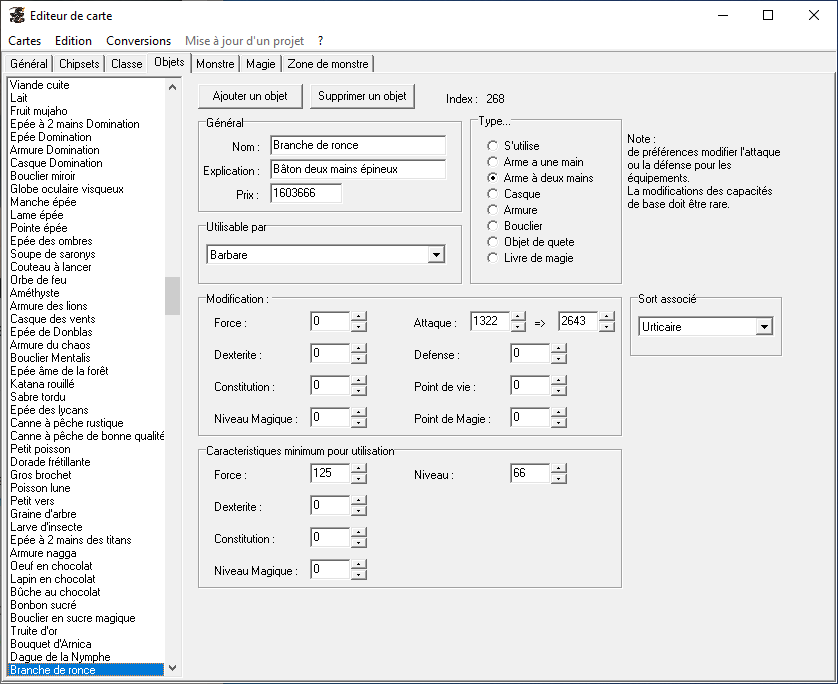
Task: Open the Conversions menu
Action: coord(138,41)
